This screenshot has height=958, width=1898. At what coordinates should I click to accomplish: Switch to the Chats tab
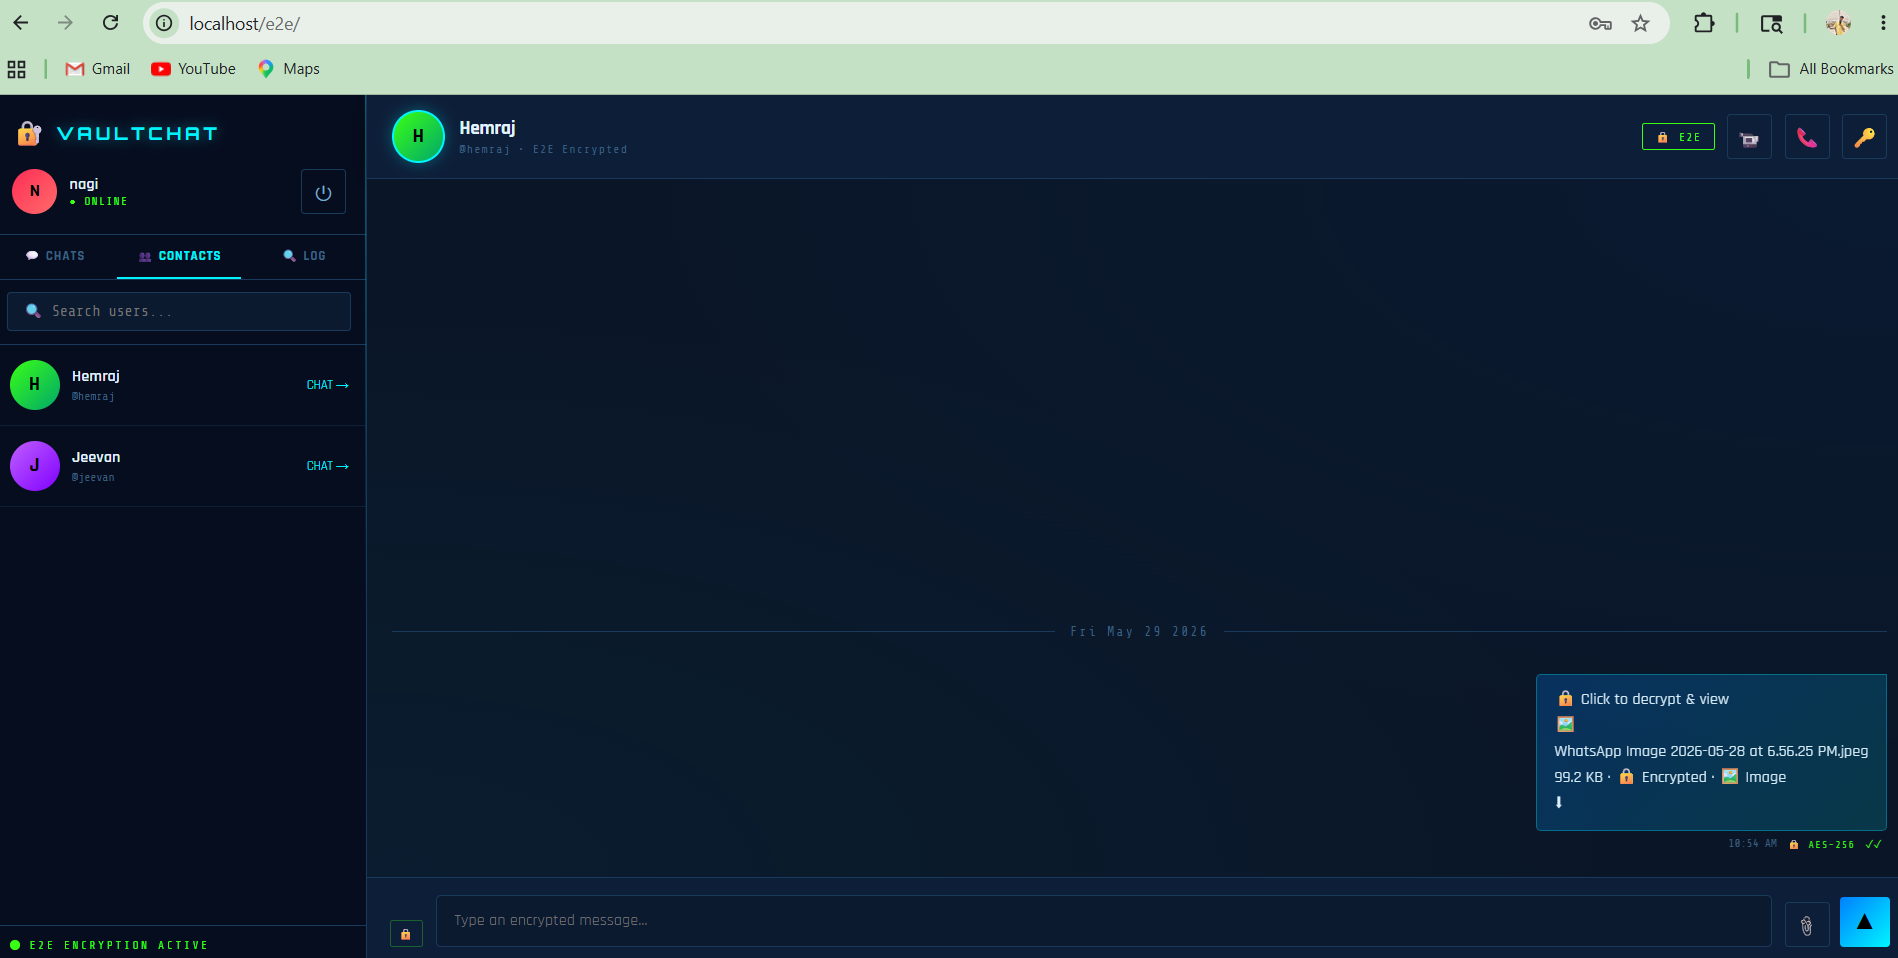[56, 256]
